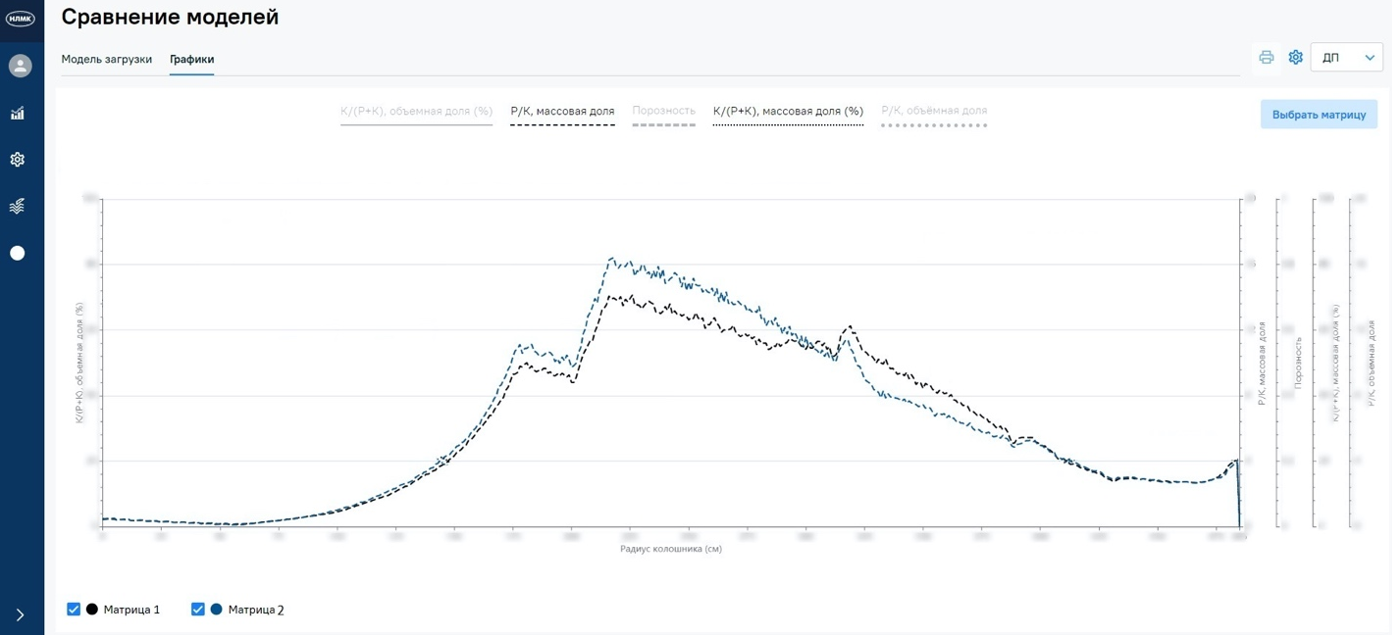Click the NLMK logo icon
This screenshot has height=635, width=1392.
[x=20, y=18]
